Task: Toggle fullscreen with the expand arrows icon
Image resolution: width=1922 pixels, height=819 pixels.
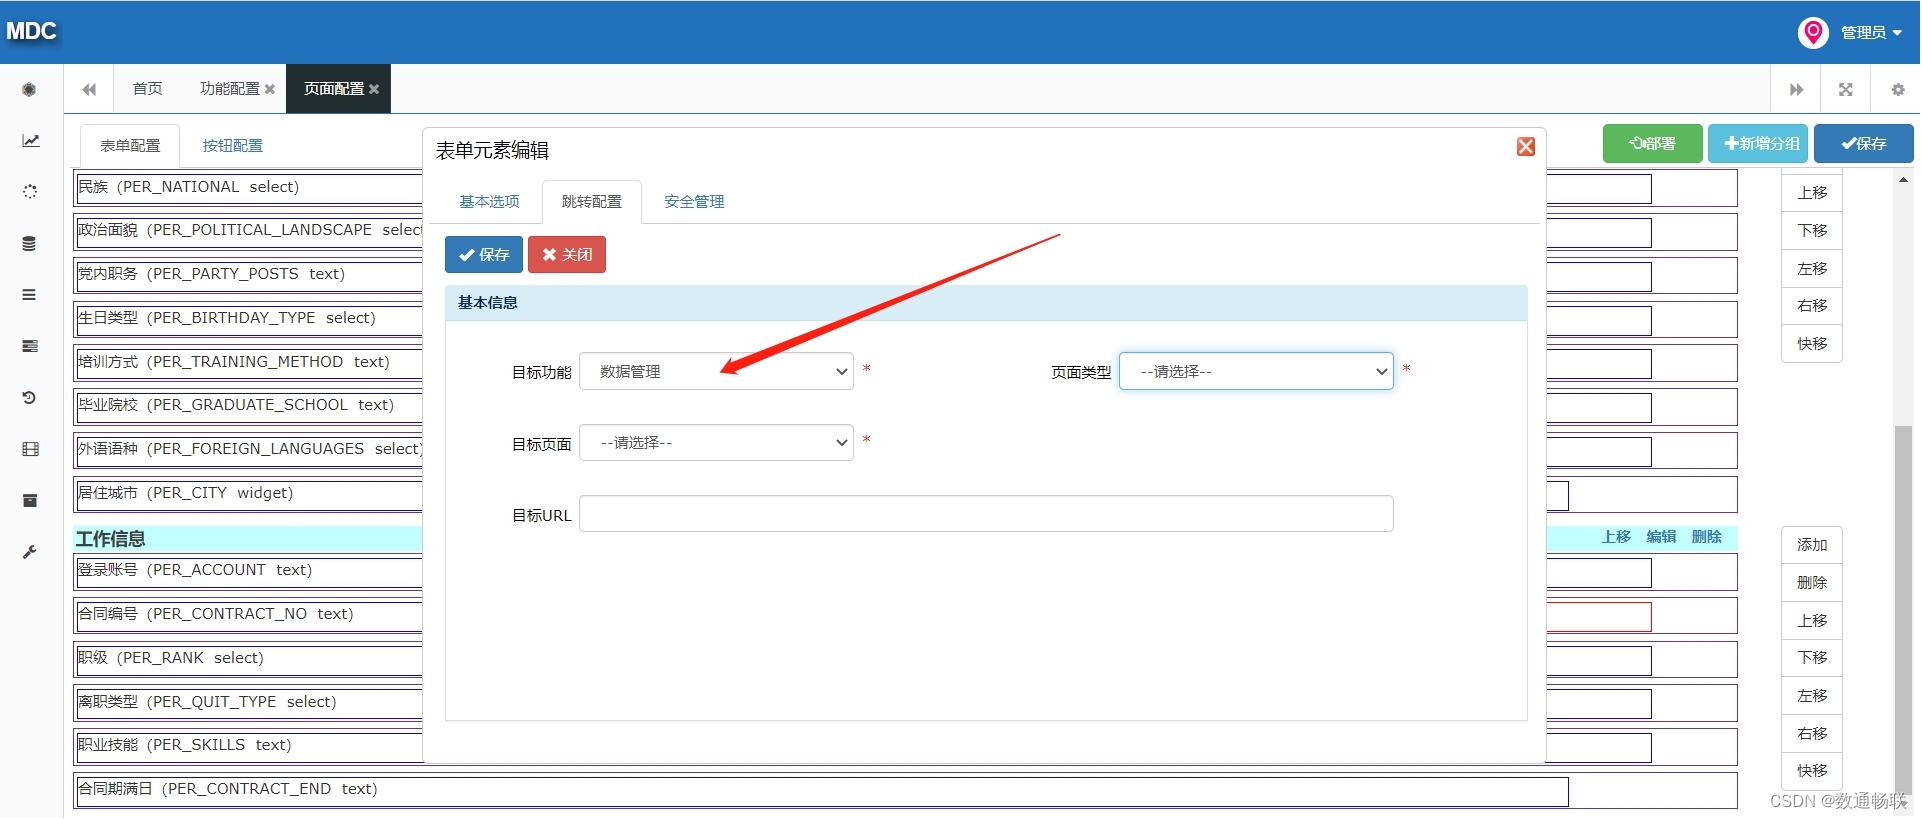Action: tap(1846, 89)
